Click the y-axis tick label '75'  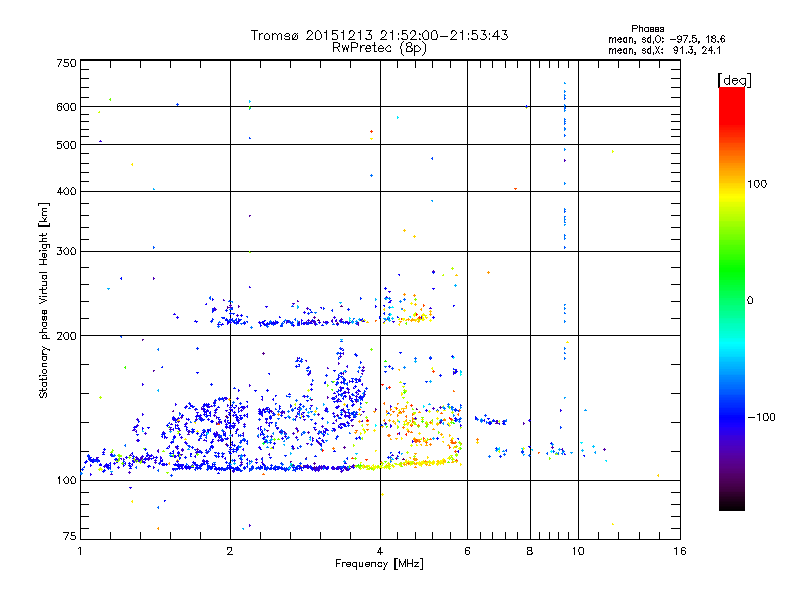click(x=70, y=536)
